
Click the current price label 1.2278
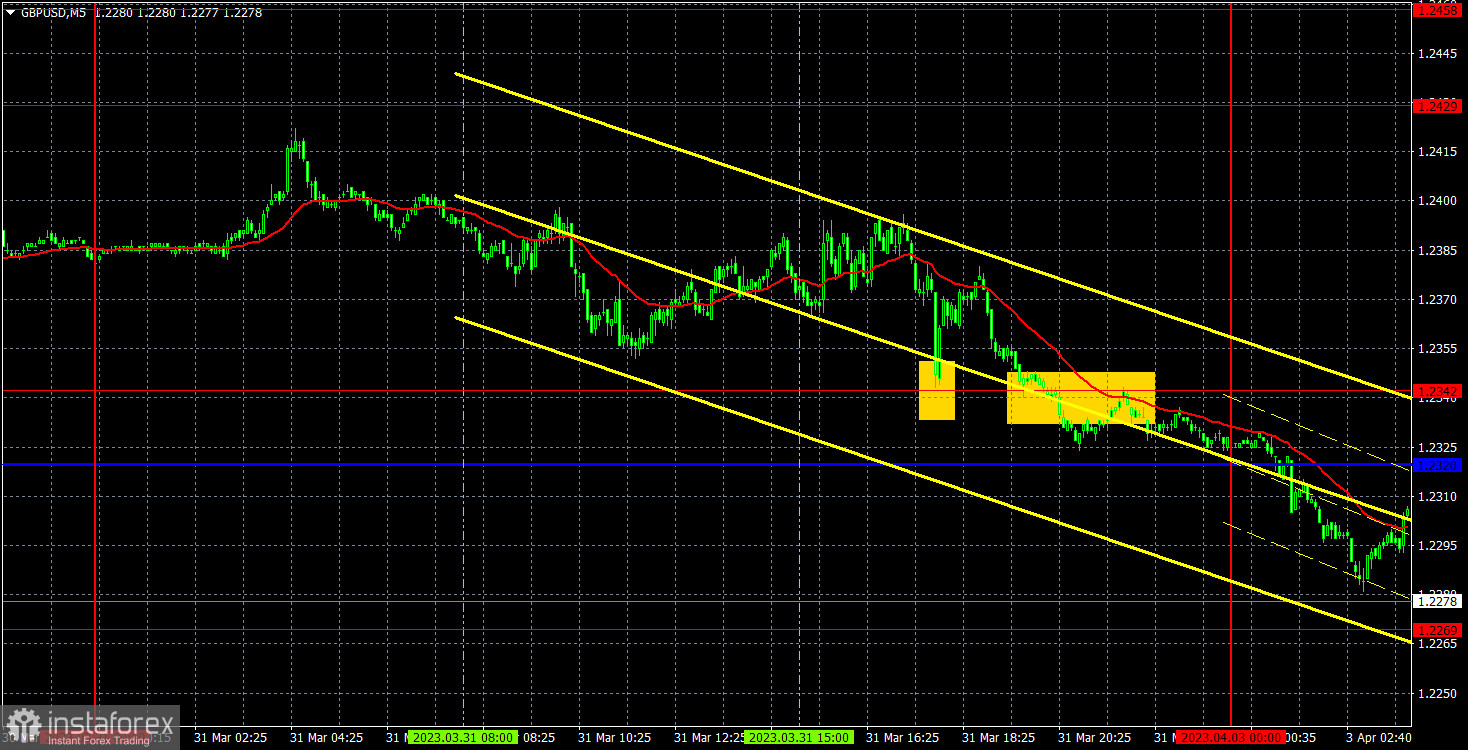point(1439,601)
